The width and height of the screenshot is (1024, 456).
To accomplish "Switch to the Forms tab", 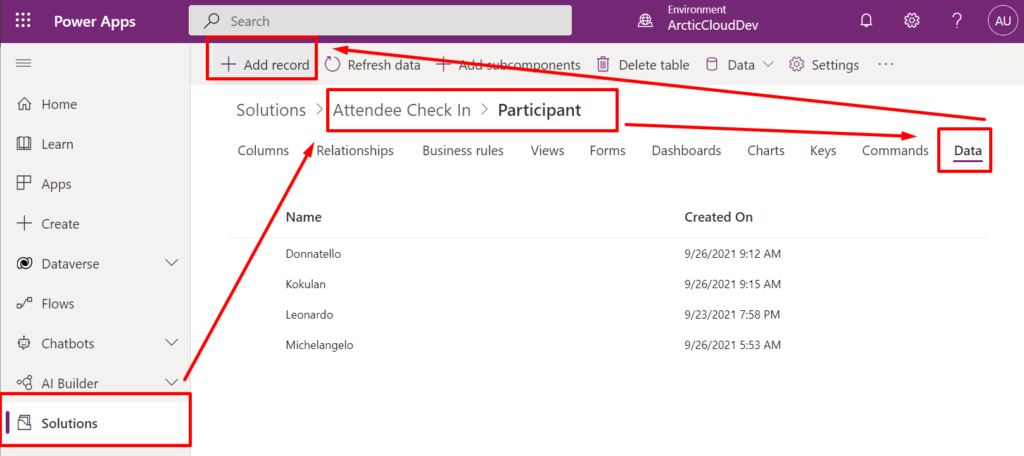I will click(607, 151).
